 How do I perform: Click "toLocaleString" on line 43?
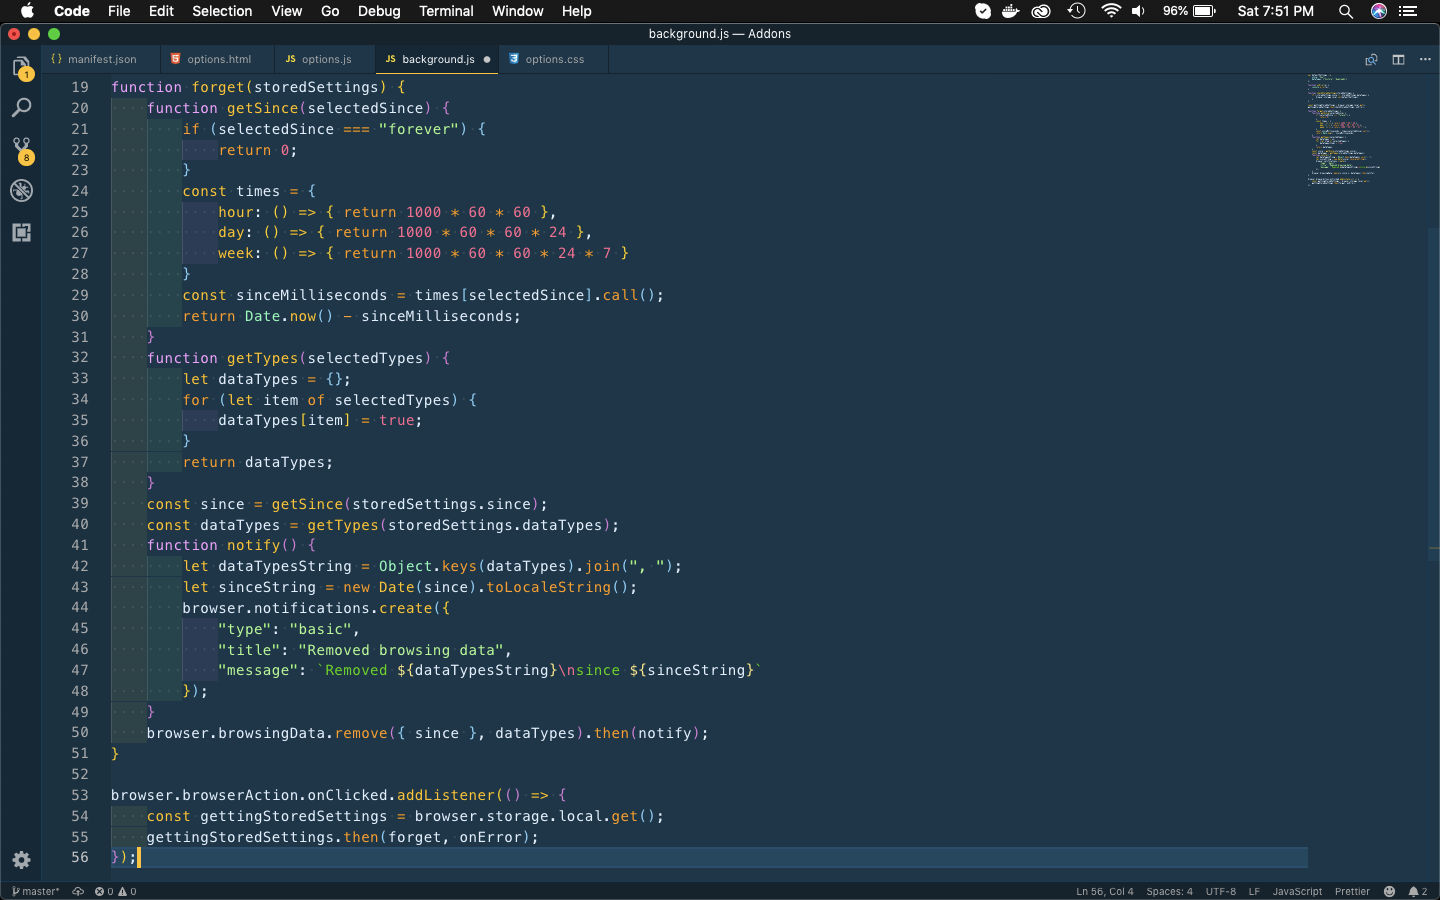(x=549, y=587)
